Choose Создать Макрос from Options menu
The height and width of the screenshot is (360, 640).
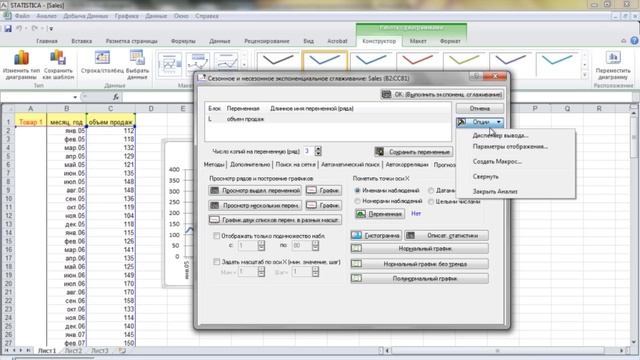497,161
